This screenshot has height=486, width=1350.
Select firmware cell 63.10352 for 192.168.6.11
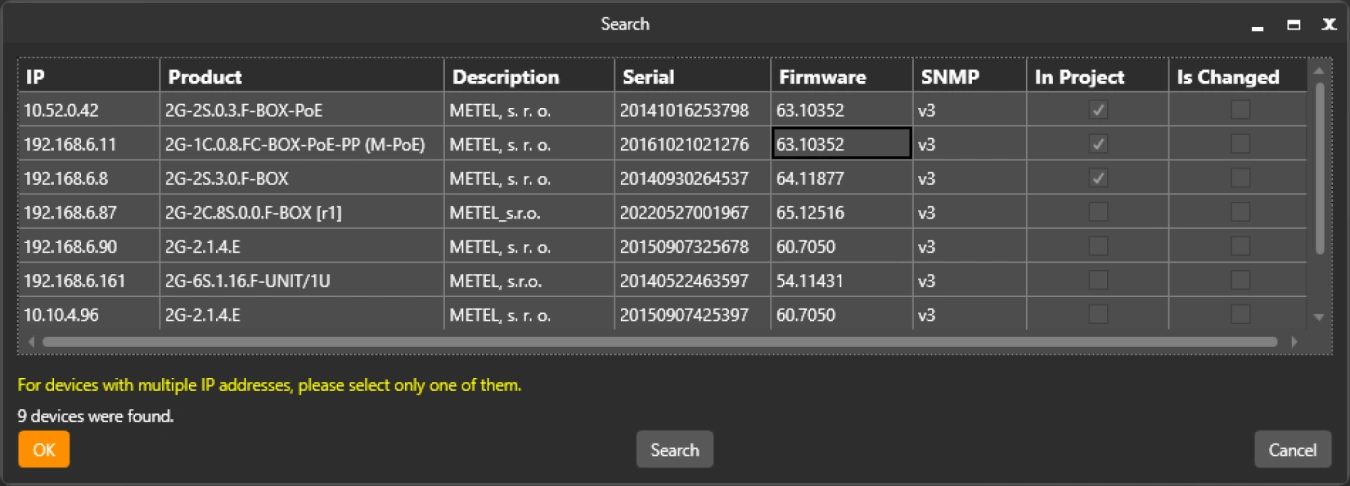pos(840,144)
